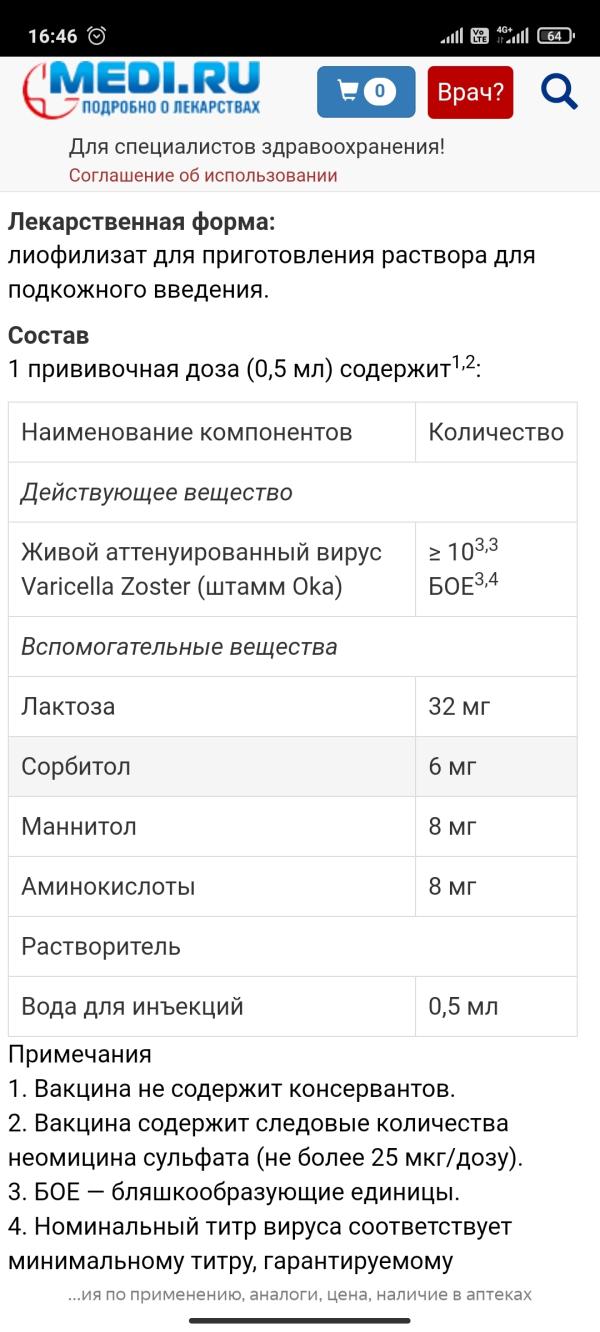Viewport: 600px width, 1332px height.
Task: Tap the alarm clock status icon
Action: pyautogui.click(x=97, y=36)
